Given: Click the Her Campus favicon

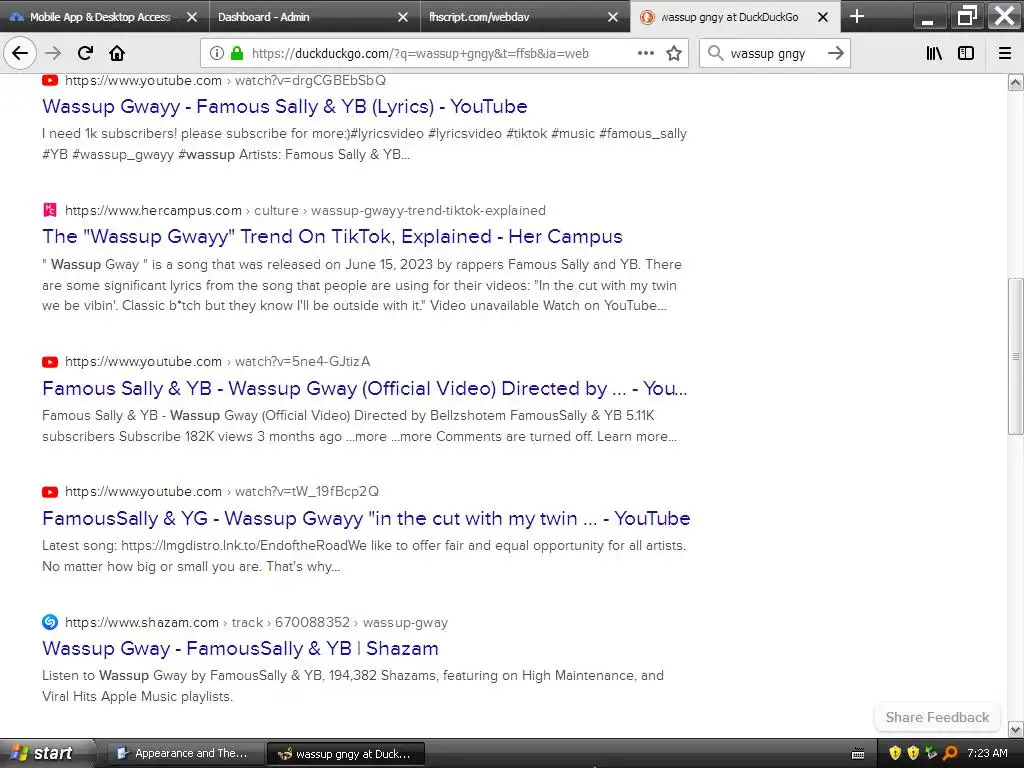Looking at the screenshot, I should click(50, 210).
